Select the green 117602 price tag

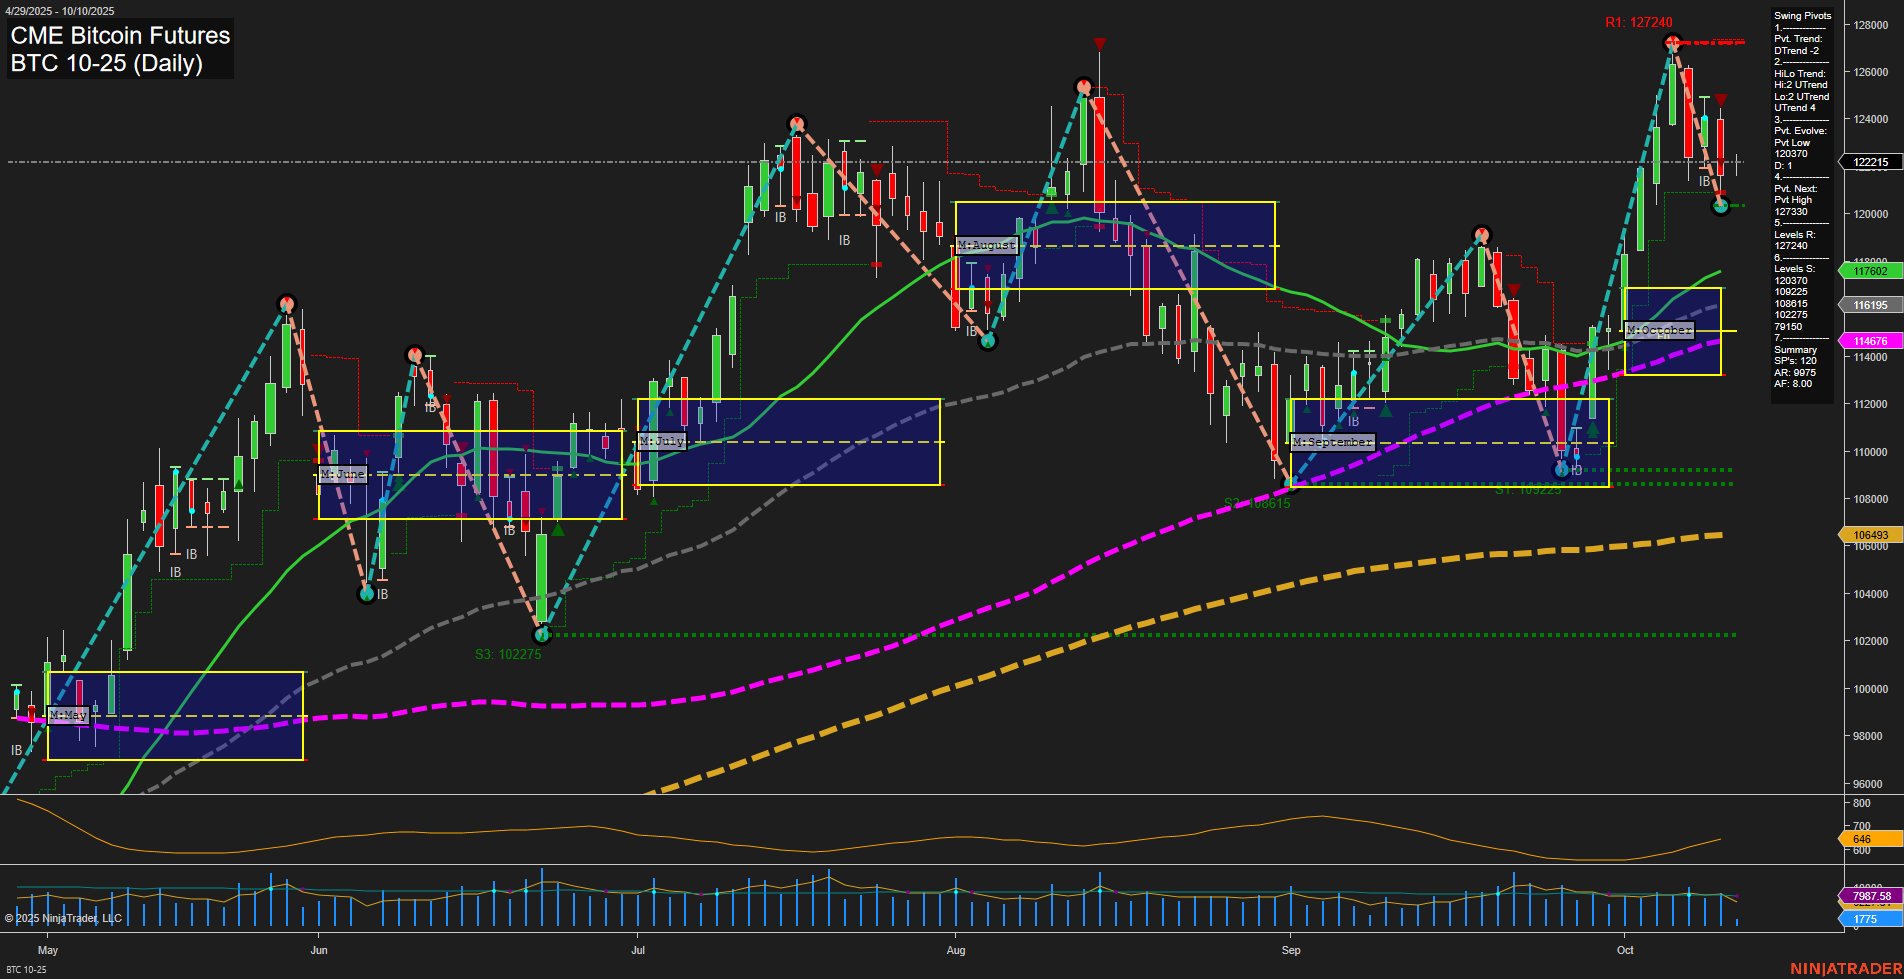1869,271
